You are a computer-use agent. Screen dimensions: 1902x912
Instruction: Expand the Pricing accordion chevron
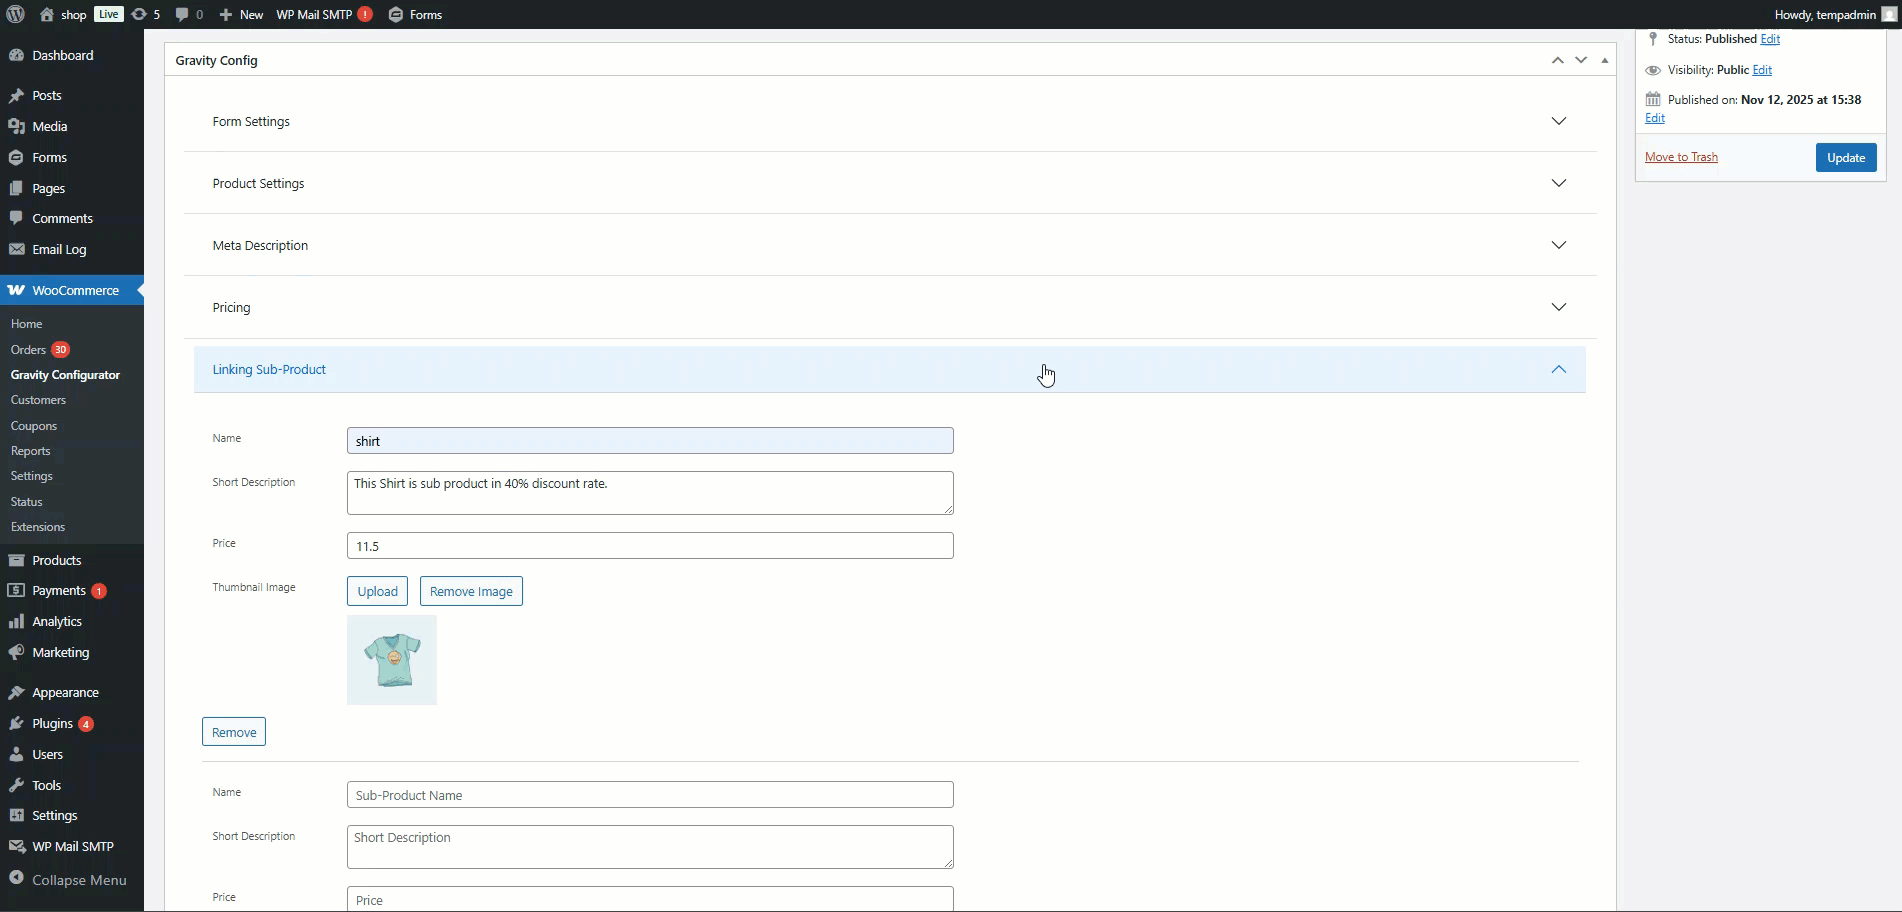[x=1558, y=308]
